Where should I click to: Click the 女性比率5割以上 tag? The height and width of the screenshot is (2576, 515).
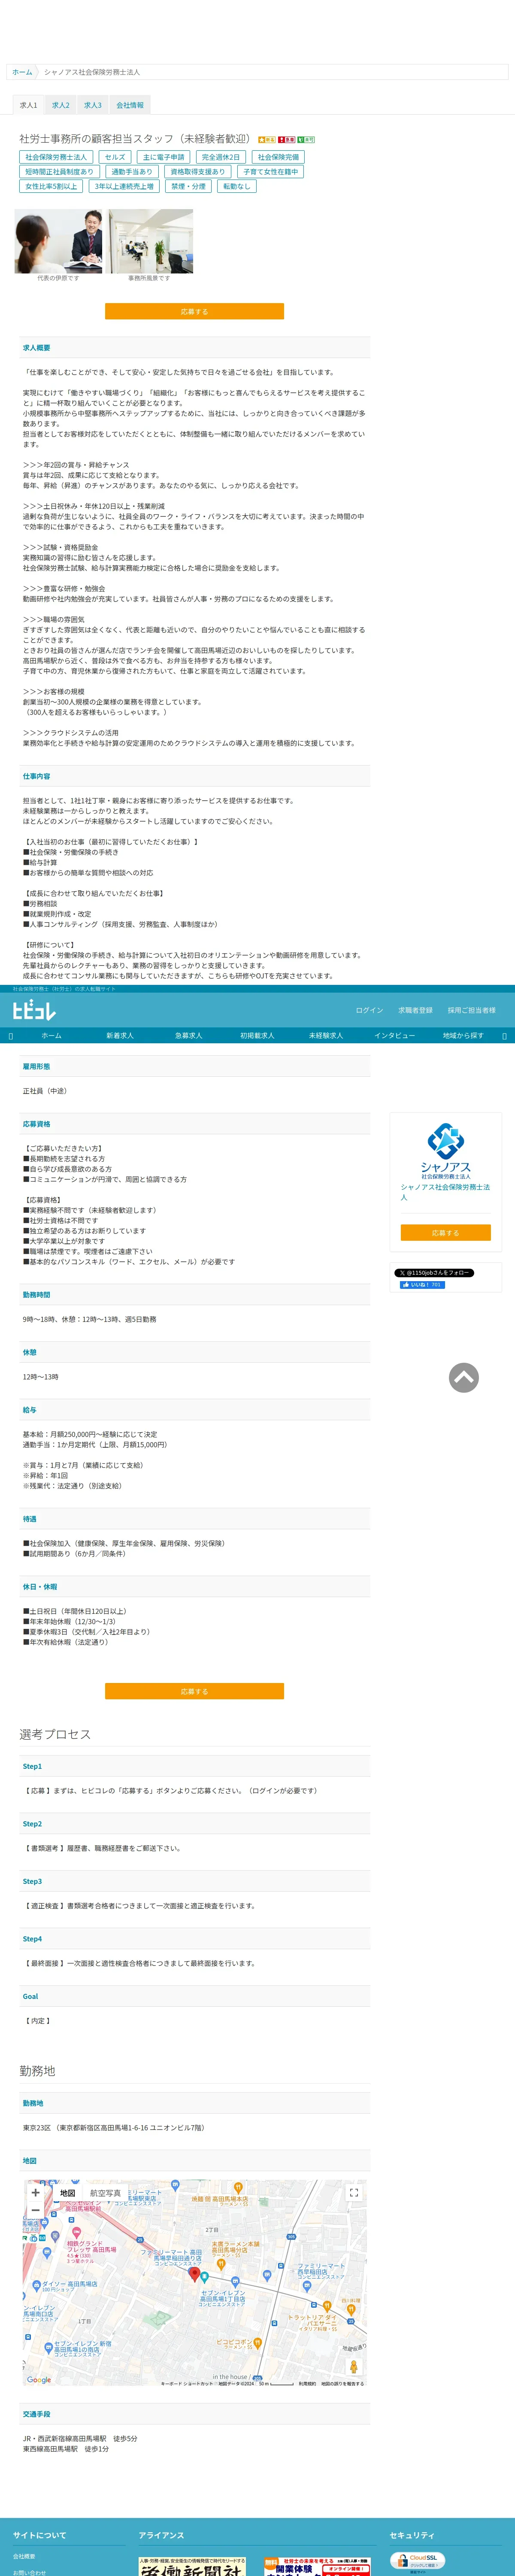pyautogui.click(x=51, y=186)
